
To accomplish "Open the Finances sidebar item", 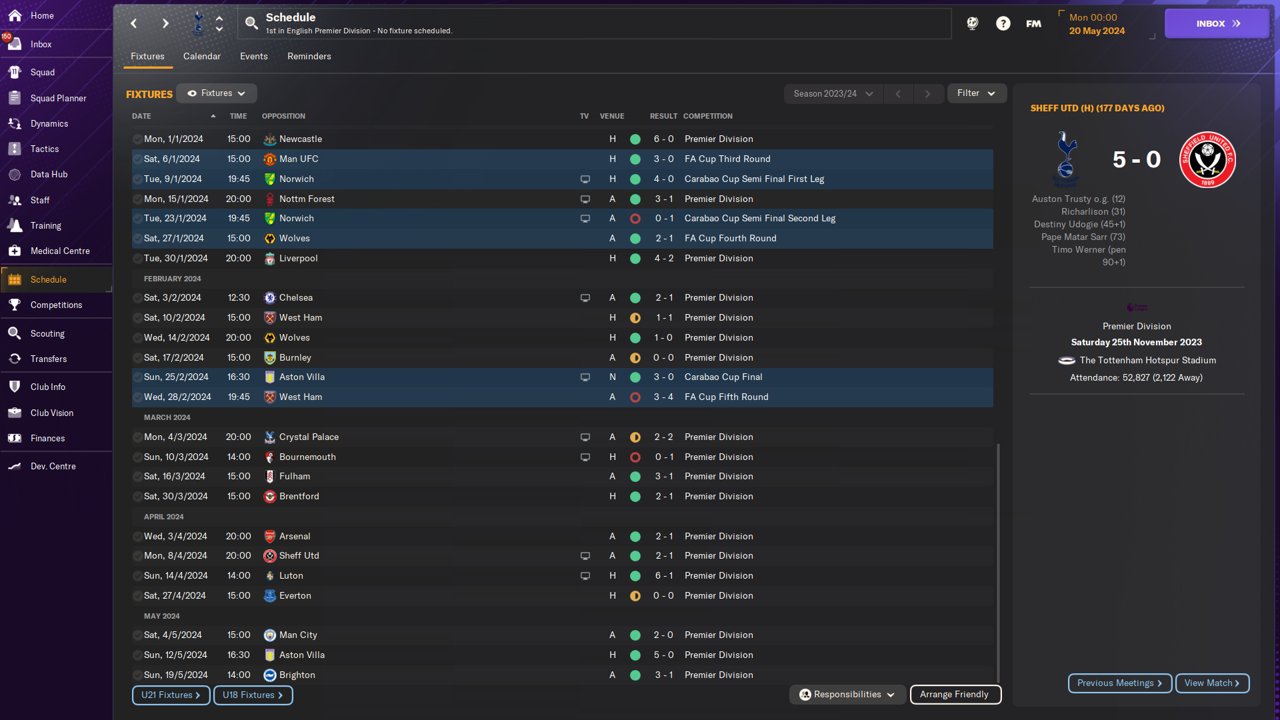I will pos(46,438).
